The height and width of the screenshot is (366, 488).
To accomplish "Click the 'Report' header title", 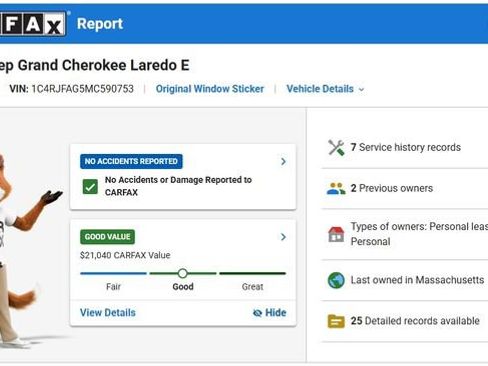I will tap(100, 24).
